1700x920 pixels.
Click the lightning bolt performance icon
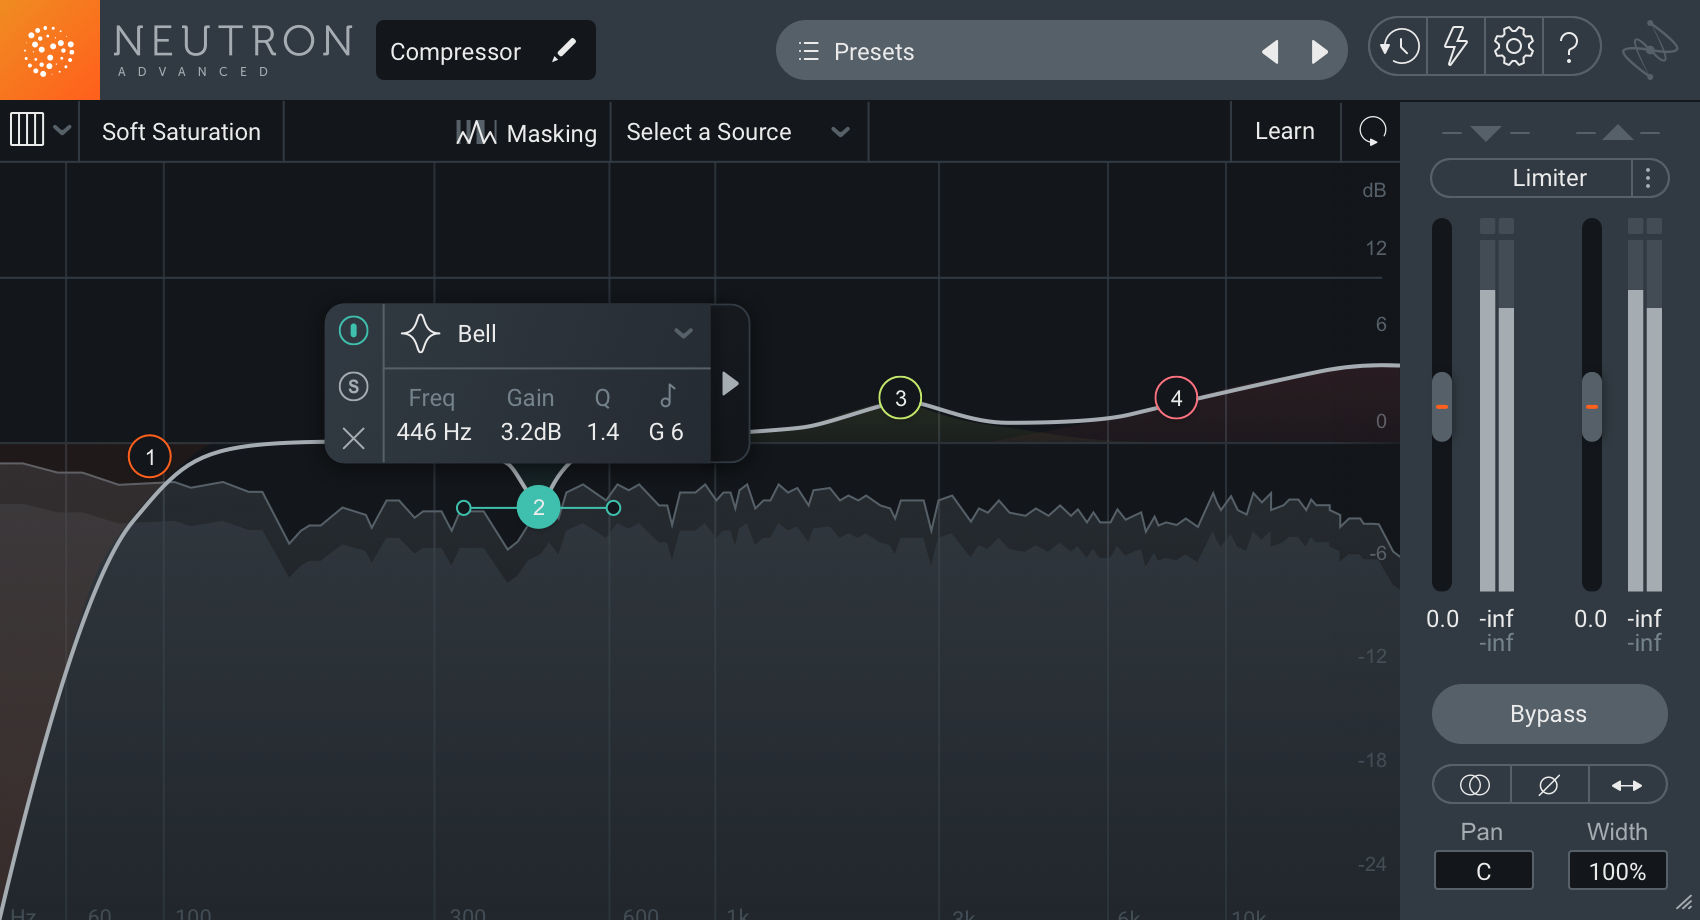tap(1456, 46)
